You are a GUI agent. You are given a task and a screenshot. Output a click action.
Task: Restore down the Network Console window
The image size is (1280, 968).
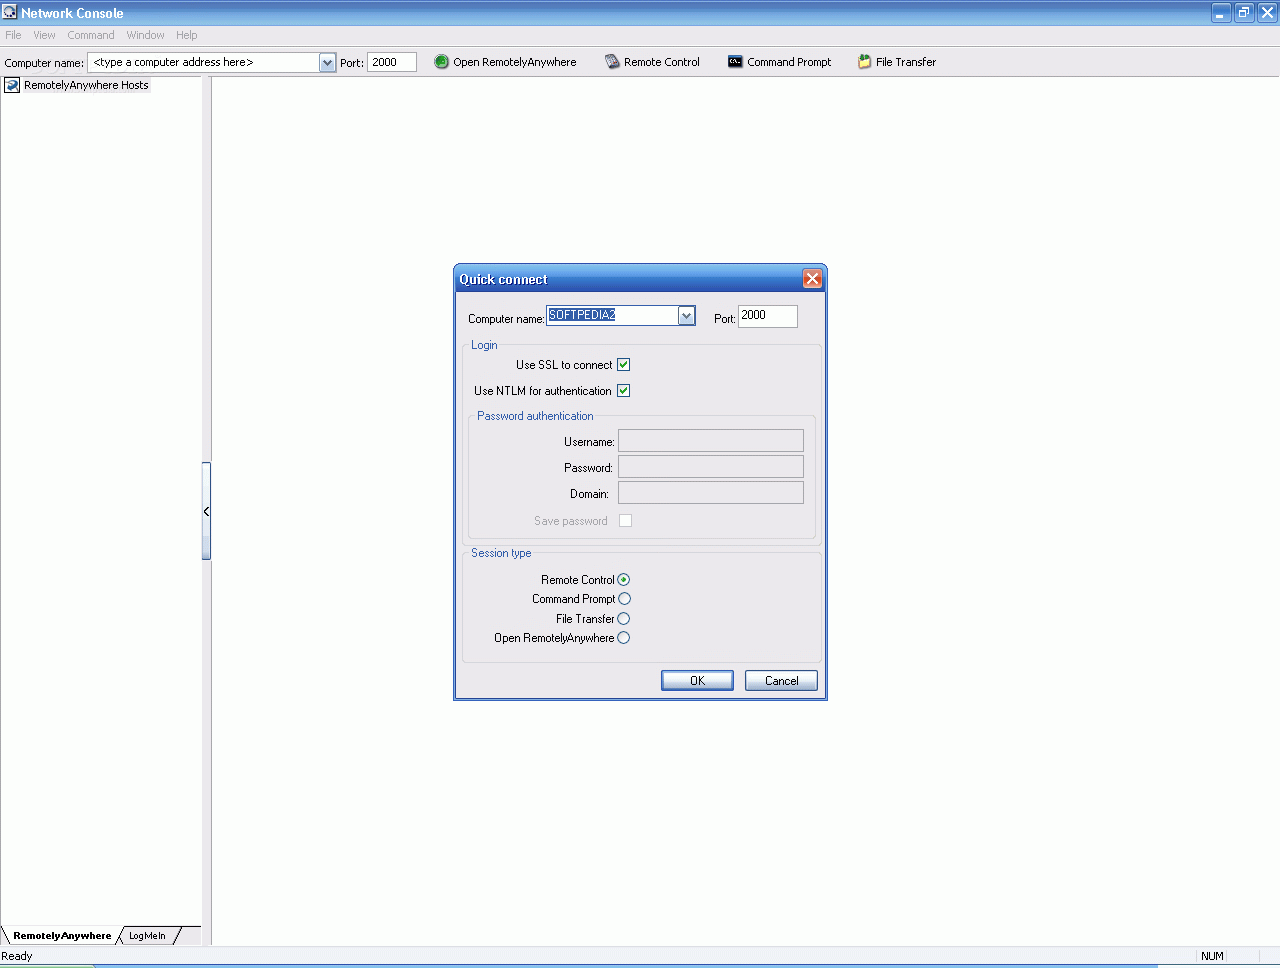(1244, 13)
